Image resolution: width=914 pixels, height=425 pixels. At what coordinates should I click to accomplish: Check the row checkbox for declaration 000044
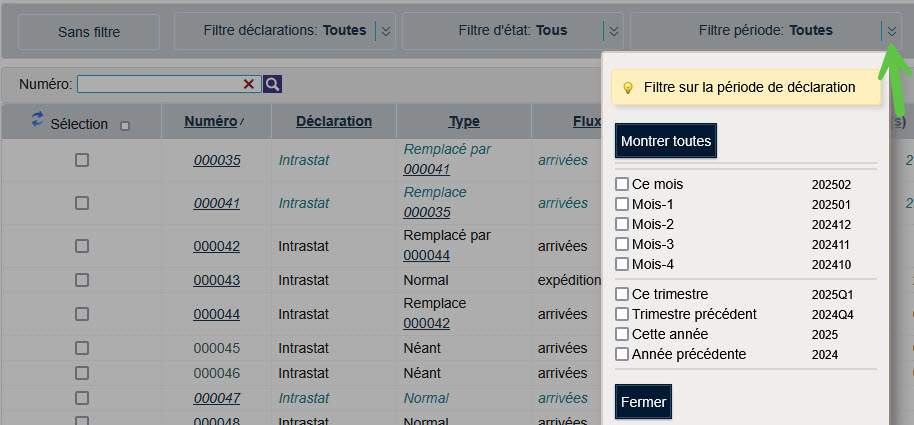pos(82,314)
